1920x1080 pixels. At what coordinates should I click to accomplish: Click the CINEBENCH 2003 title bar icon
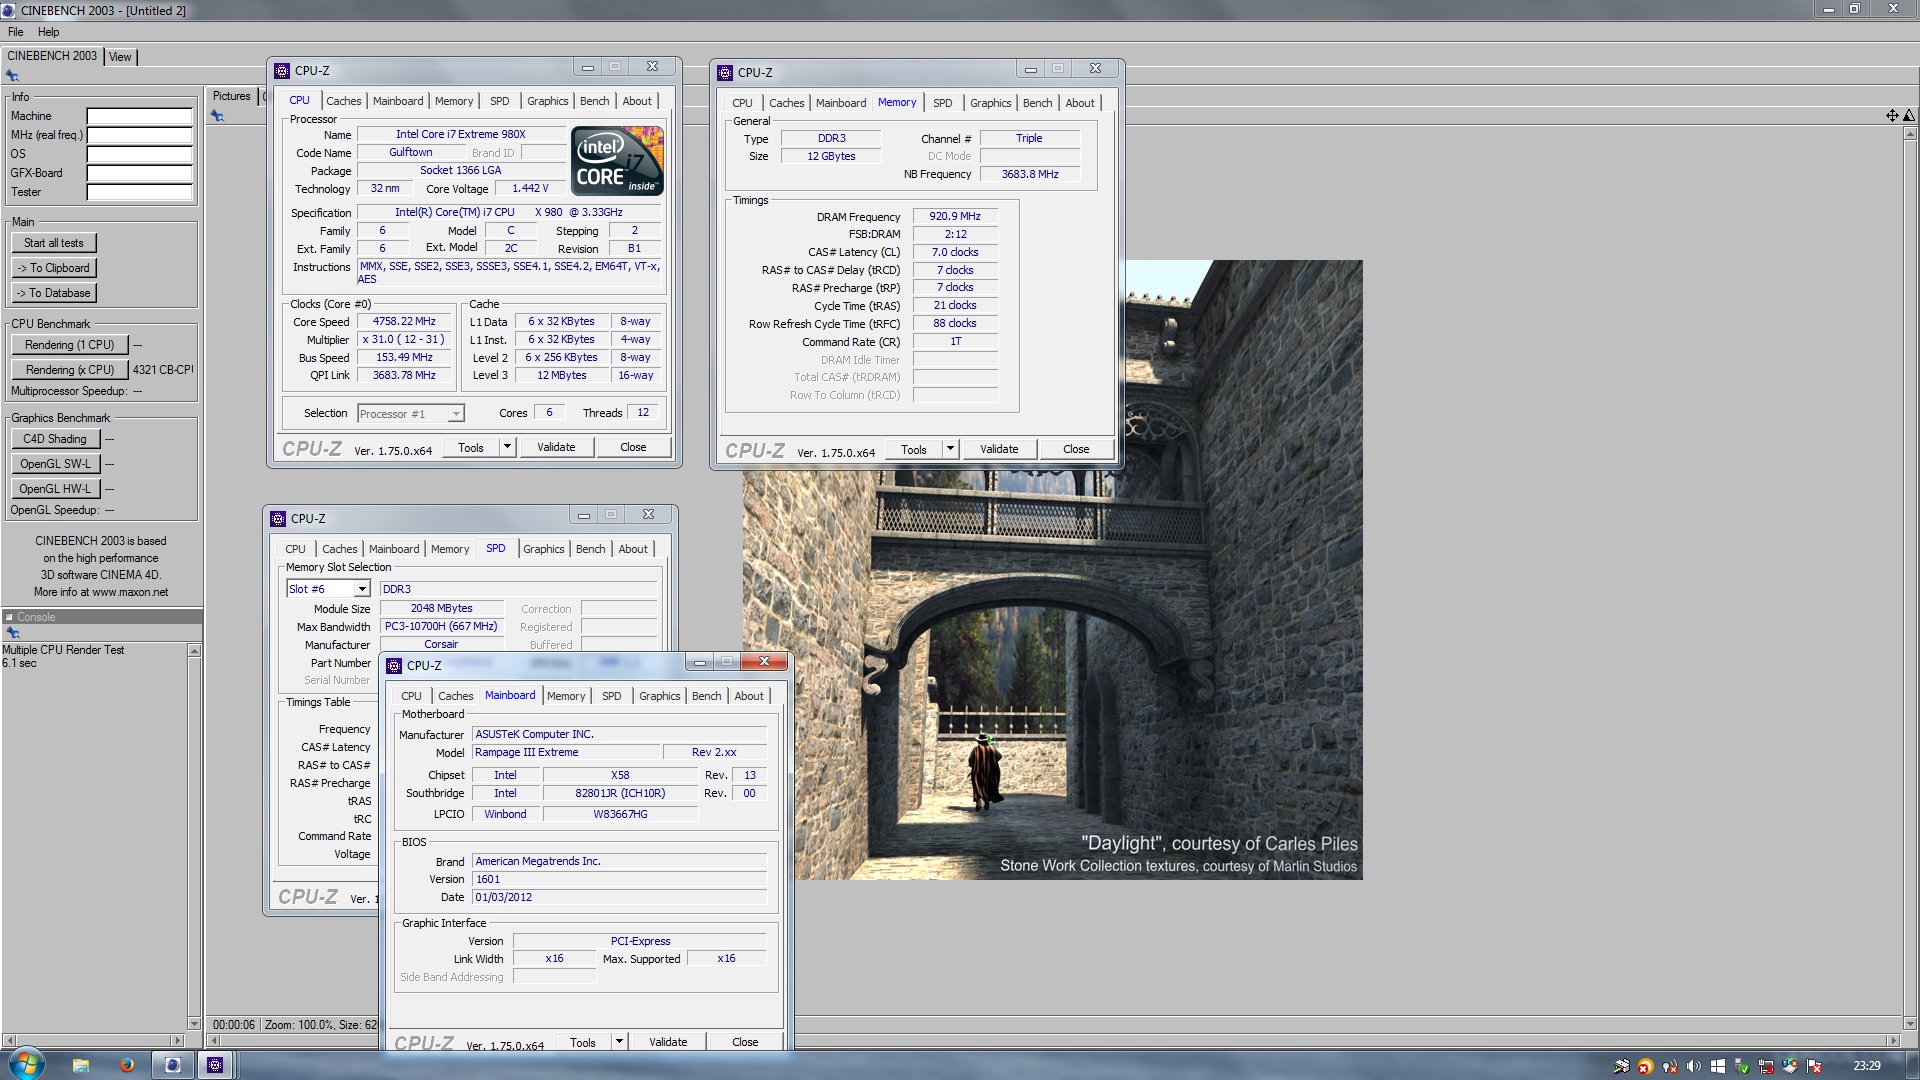9,10
